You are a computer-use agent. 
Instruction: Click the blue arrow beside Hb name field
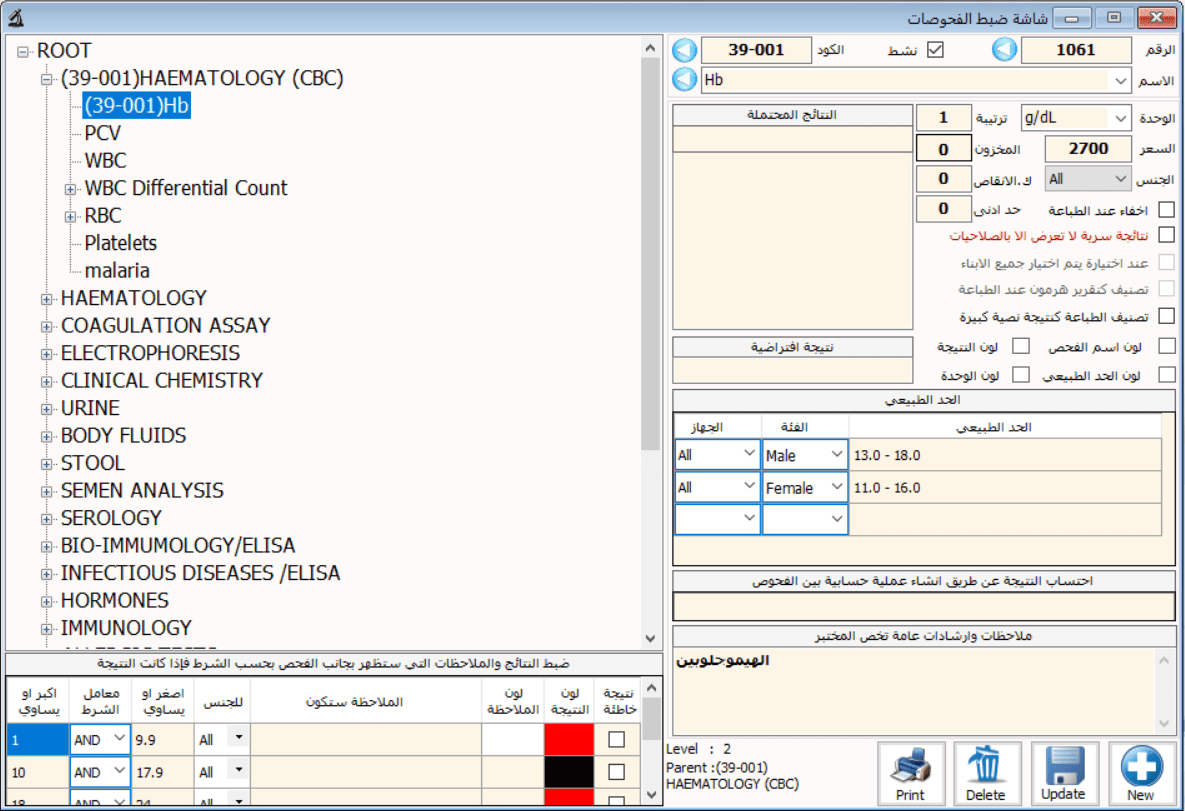[684, 80]
